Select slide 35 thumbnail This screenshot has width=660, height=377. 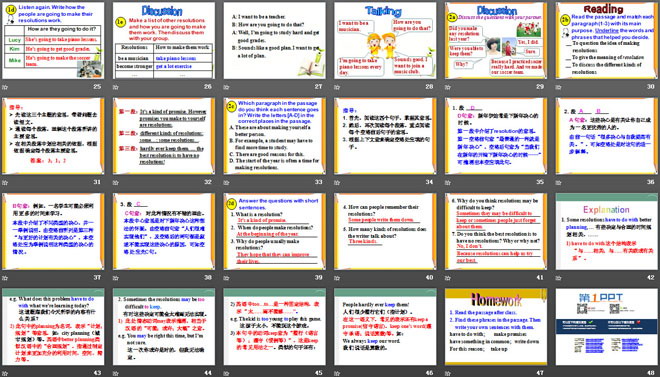point(496,136)
